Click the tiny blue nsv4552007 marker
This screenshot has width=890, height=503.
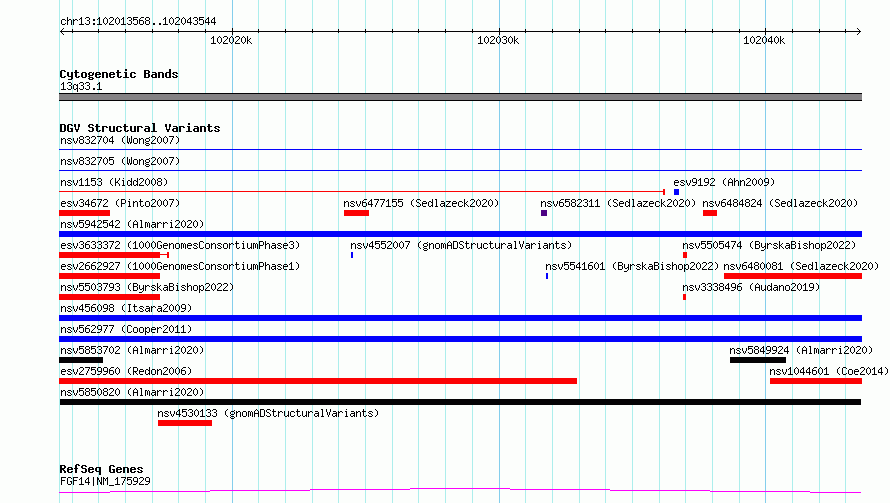(352, 255)
